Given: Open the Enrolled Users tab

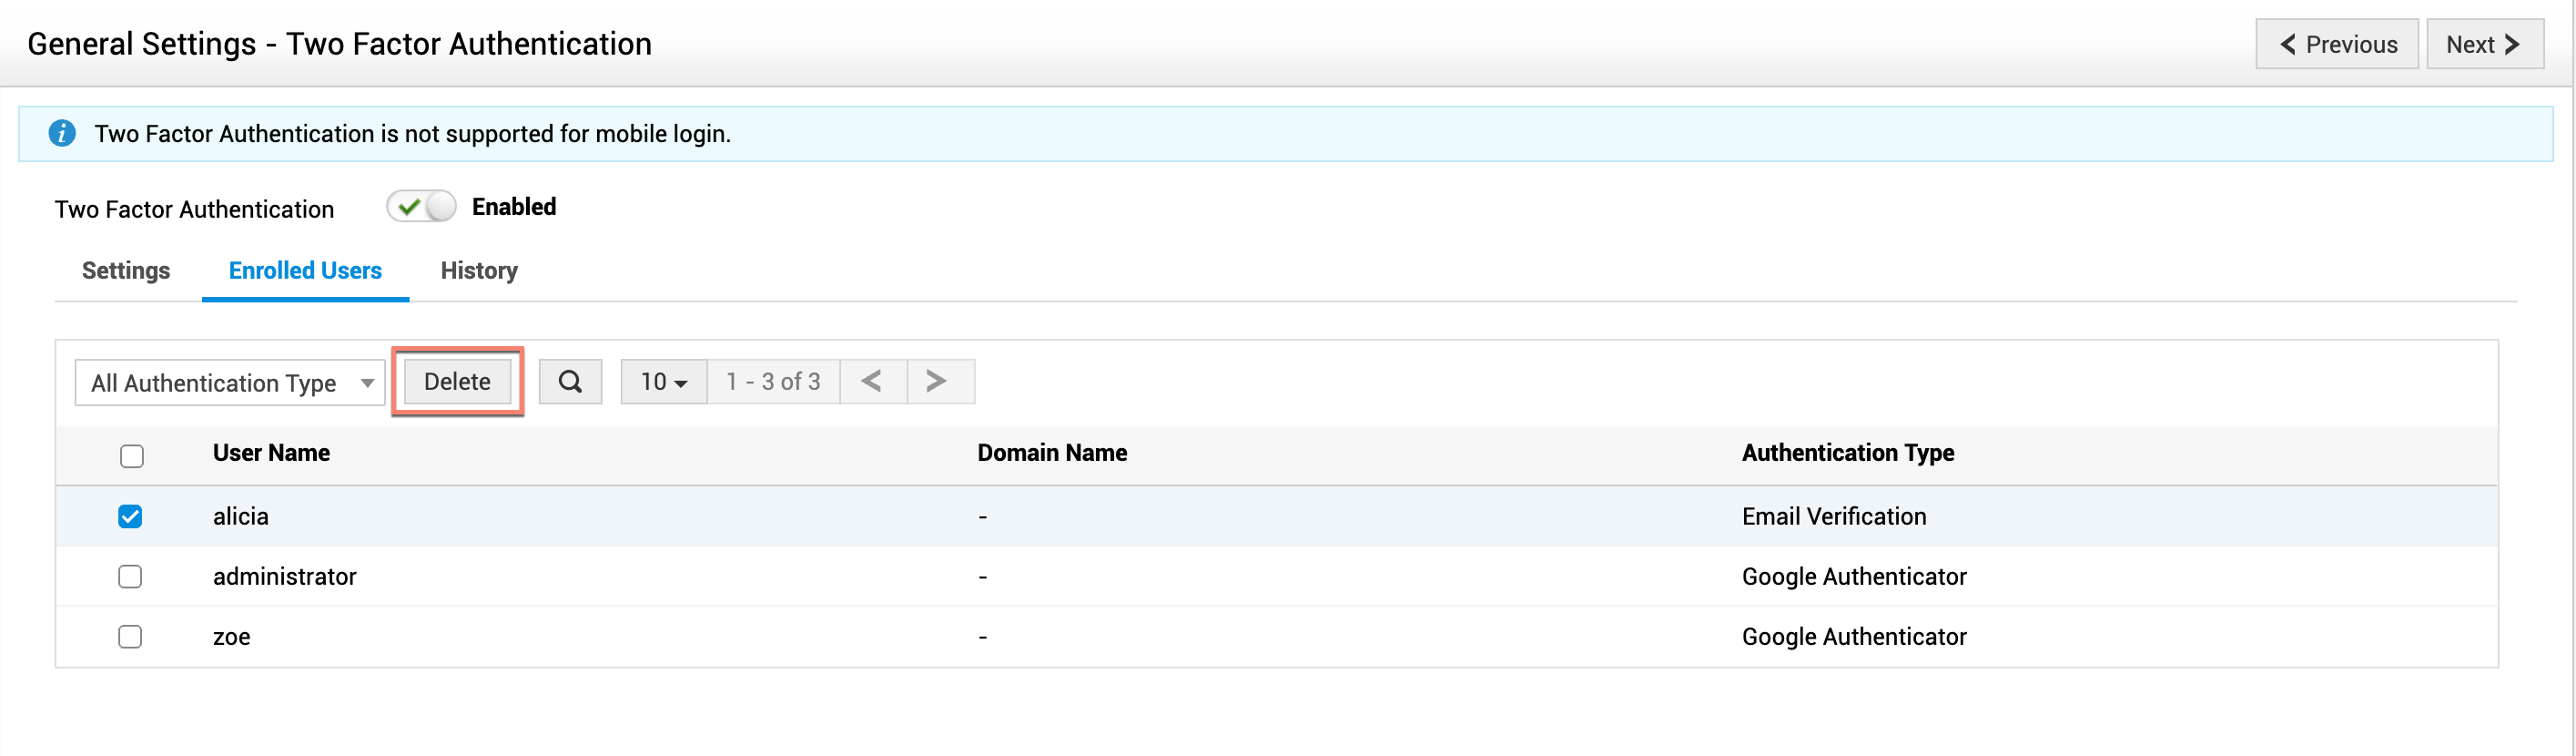Looking at the screenshot, I should (x=305, y=271).
